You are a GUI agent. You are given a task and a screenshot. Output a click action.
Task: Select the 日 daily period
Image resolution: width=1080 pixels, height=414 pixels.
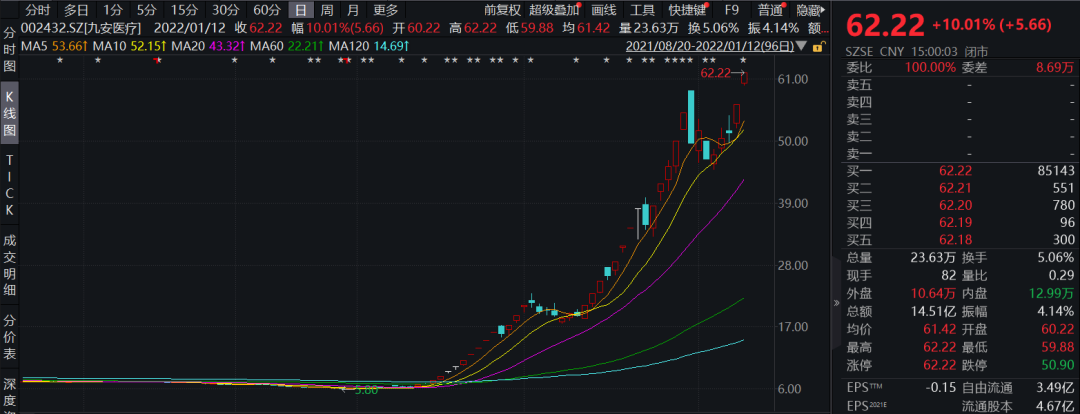point(300,10)
